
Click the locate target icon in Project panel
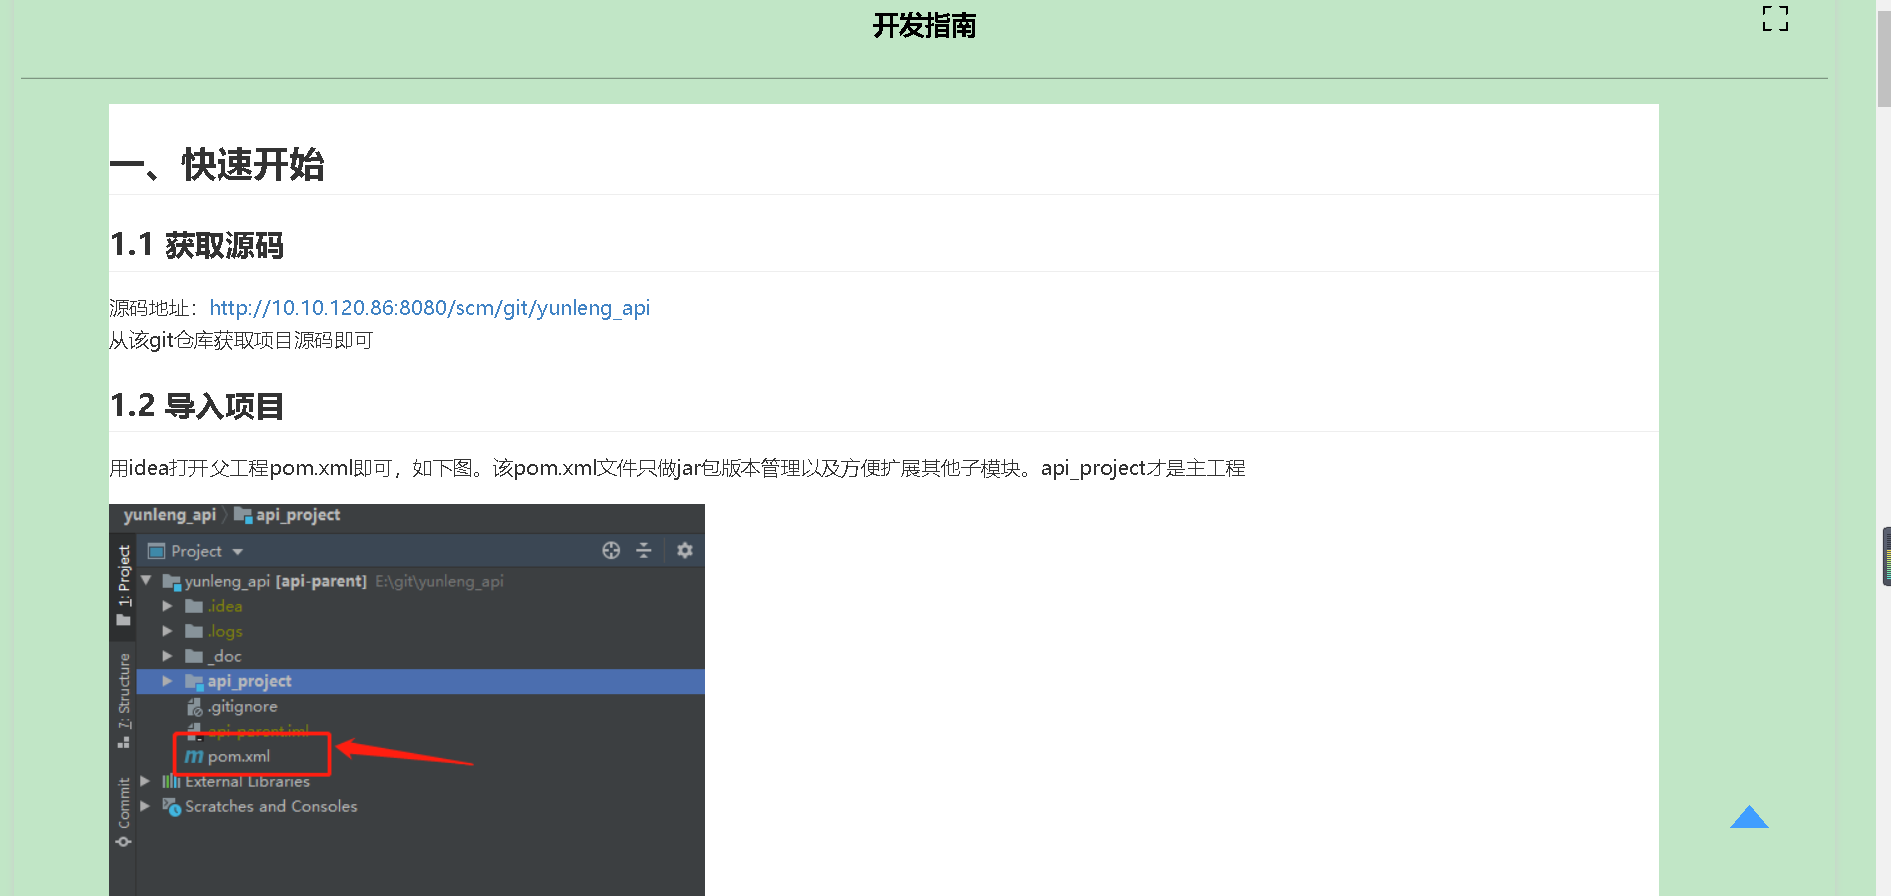(611, 550)
